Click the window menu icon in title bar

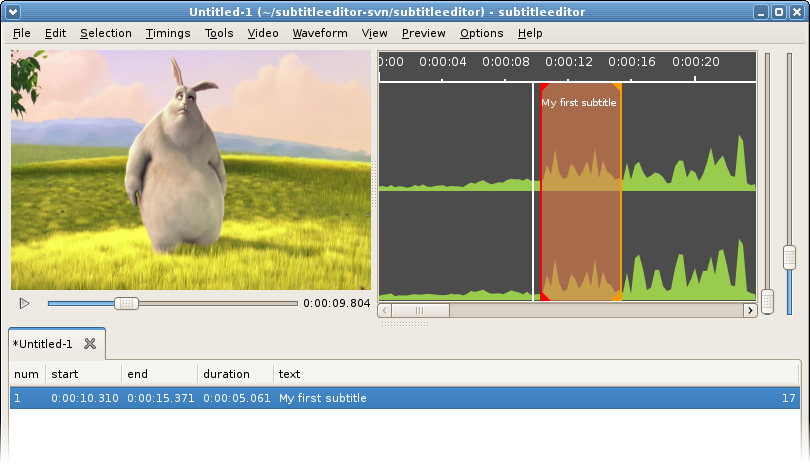coord(13,11)
